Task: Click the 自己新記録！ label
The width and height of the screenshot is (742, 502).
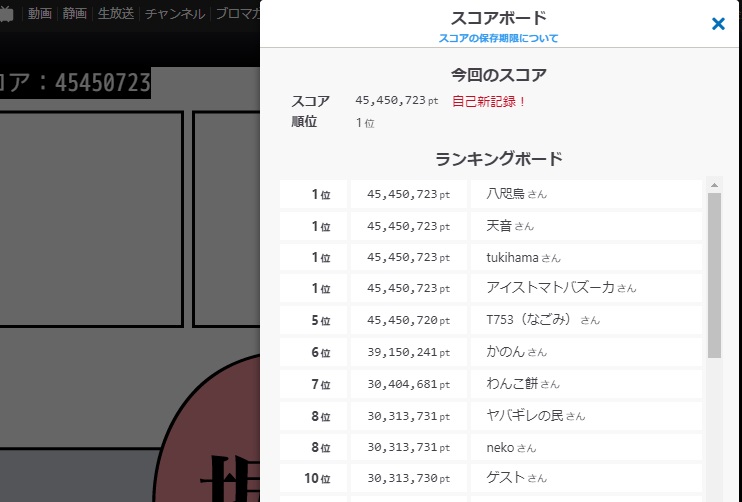Action: click(489, 101)
